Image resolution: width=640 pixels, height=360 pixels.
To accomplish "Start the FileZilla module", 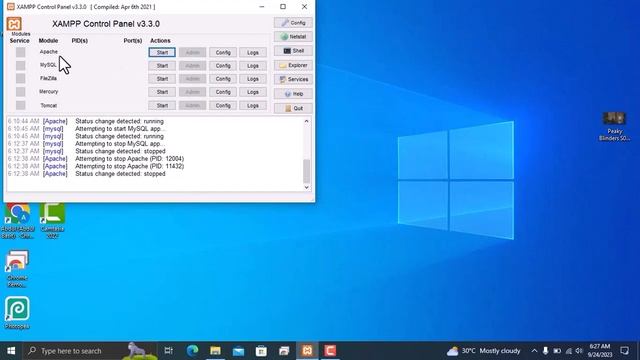I will [162, 79].
